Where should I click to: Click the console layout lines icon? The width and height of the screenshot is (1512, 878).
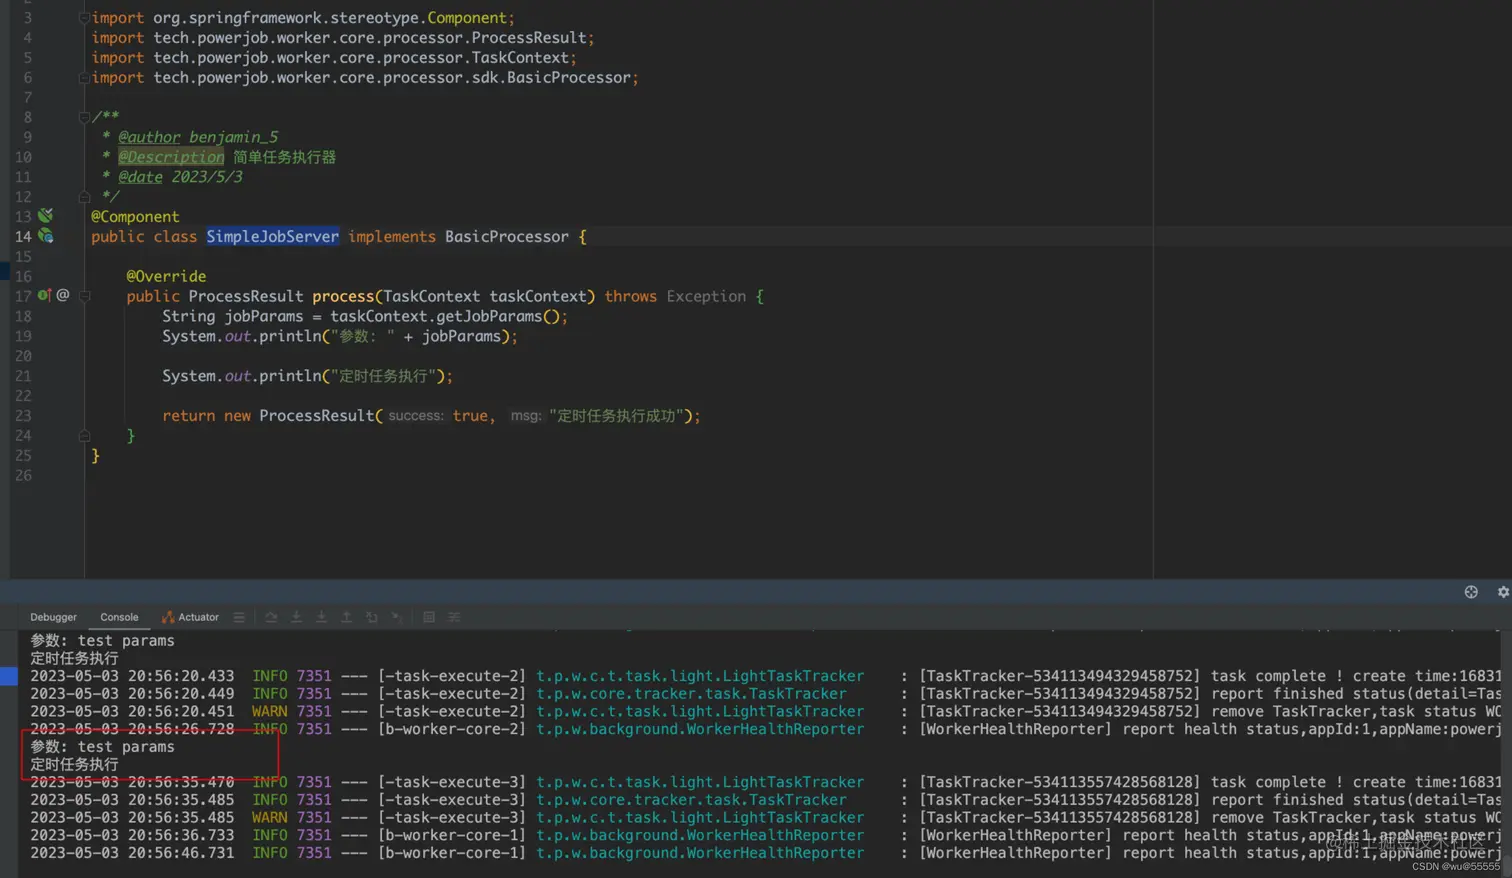[239, 617]
